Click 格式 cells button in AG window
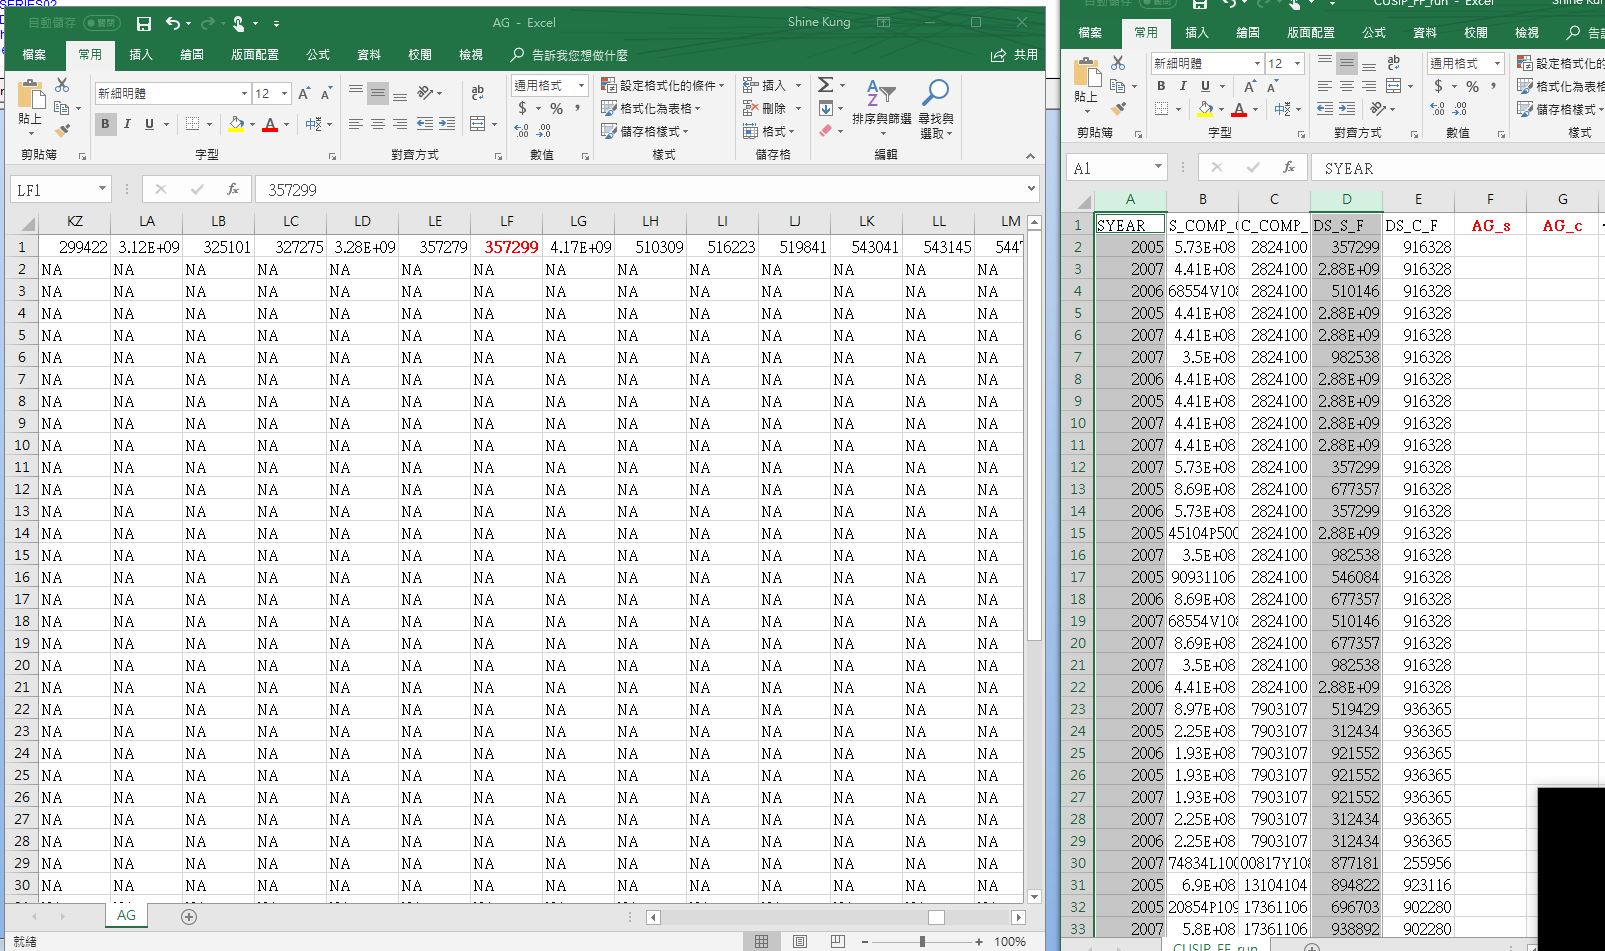The width and height of the screenshot is (1605, 951). pos(768,131)
